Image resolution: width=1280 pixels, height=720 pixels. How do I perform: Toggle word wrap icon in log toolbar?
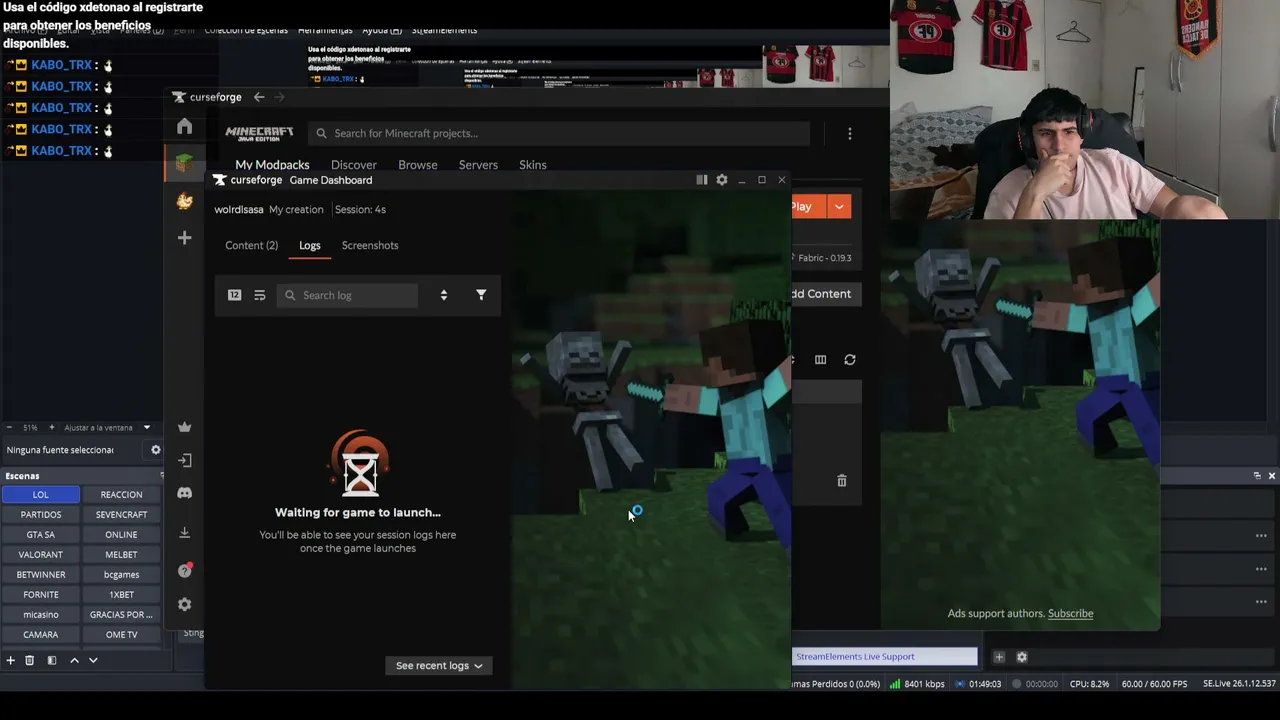(x=260, y=295)
